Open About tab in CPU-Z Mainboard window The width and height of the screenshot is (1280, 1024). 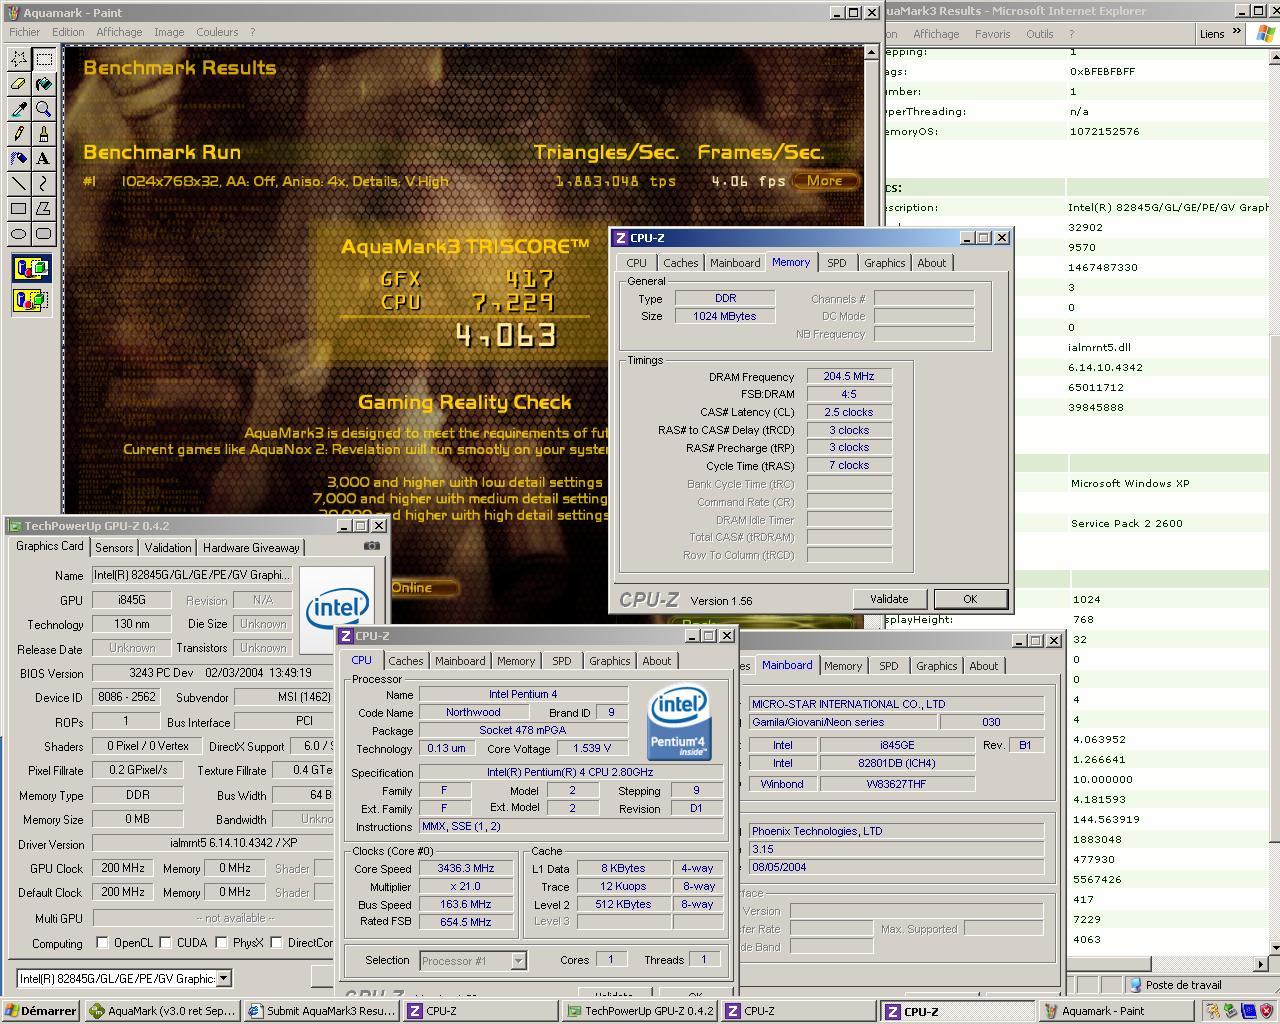point(983,666)
